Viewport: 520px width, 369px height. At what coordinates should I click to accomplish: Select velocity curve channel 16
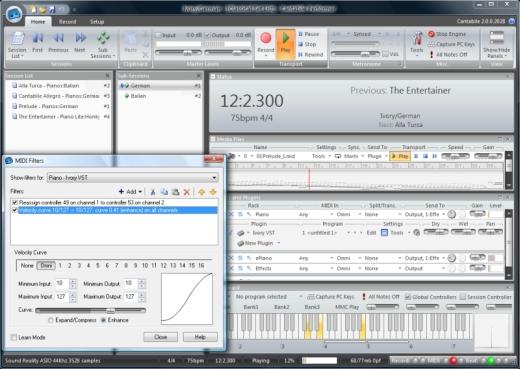[201, 266]
